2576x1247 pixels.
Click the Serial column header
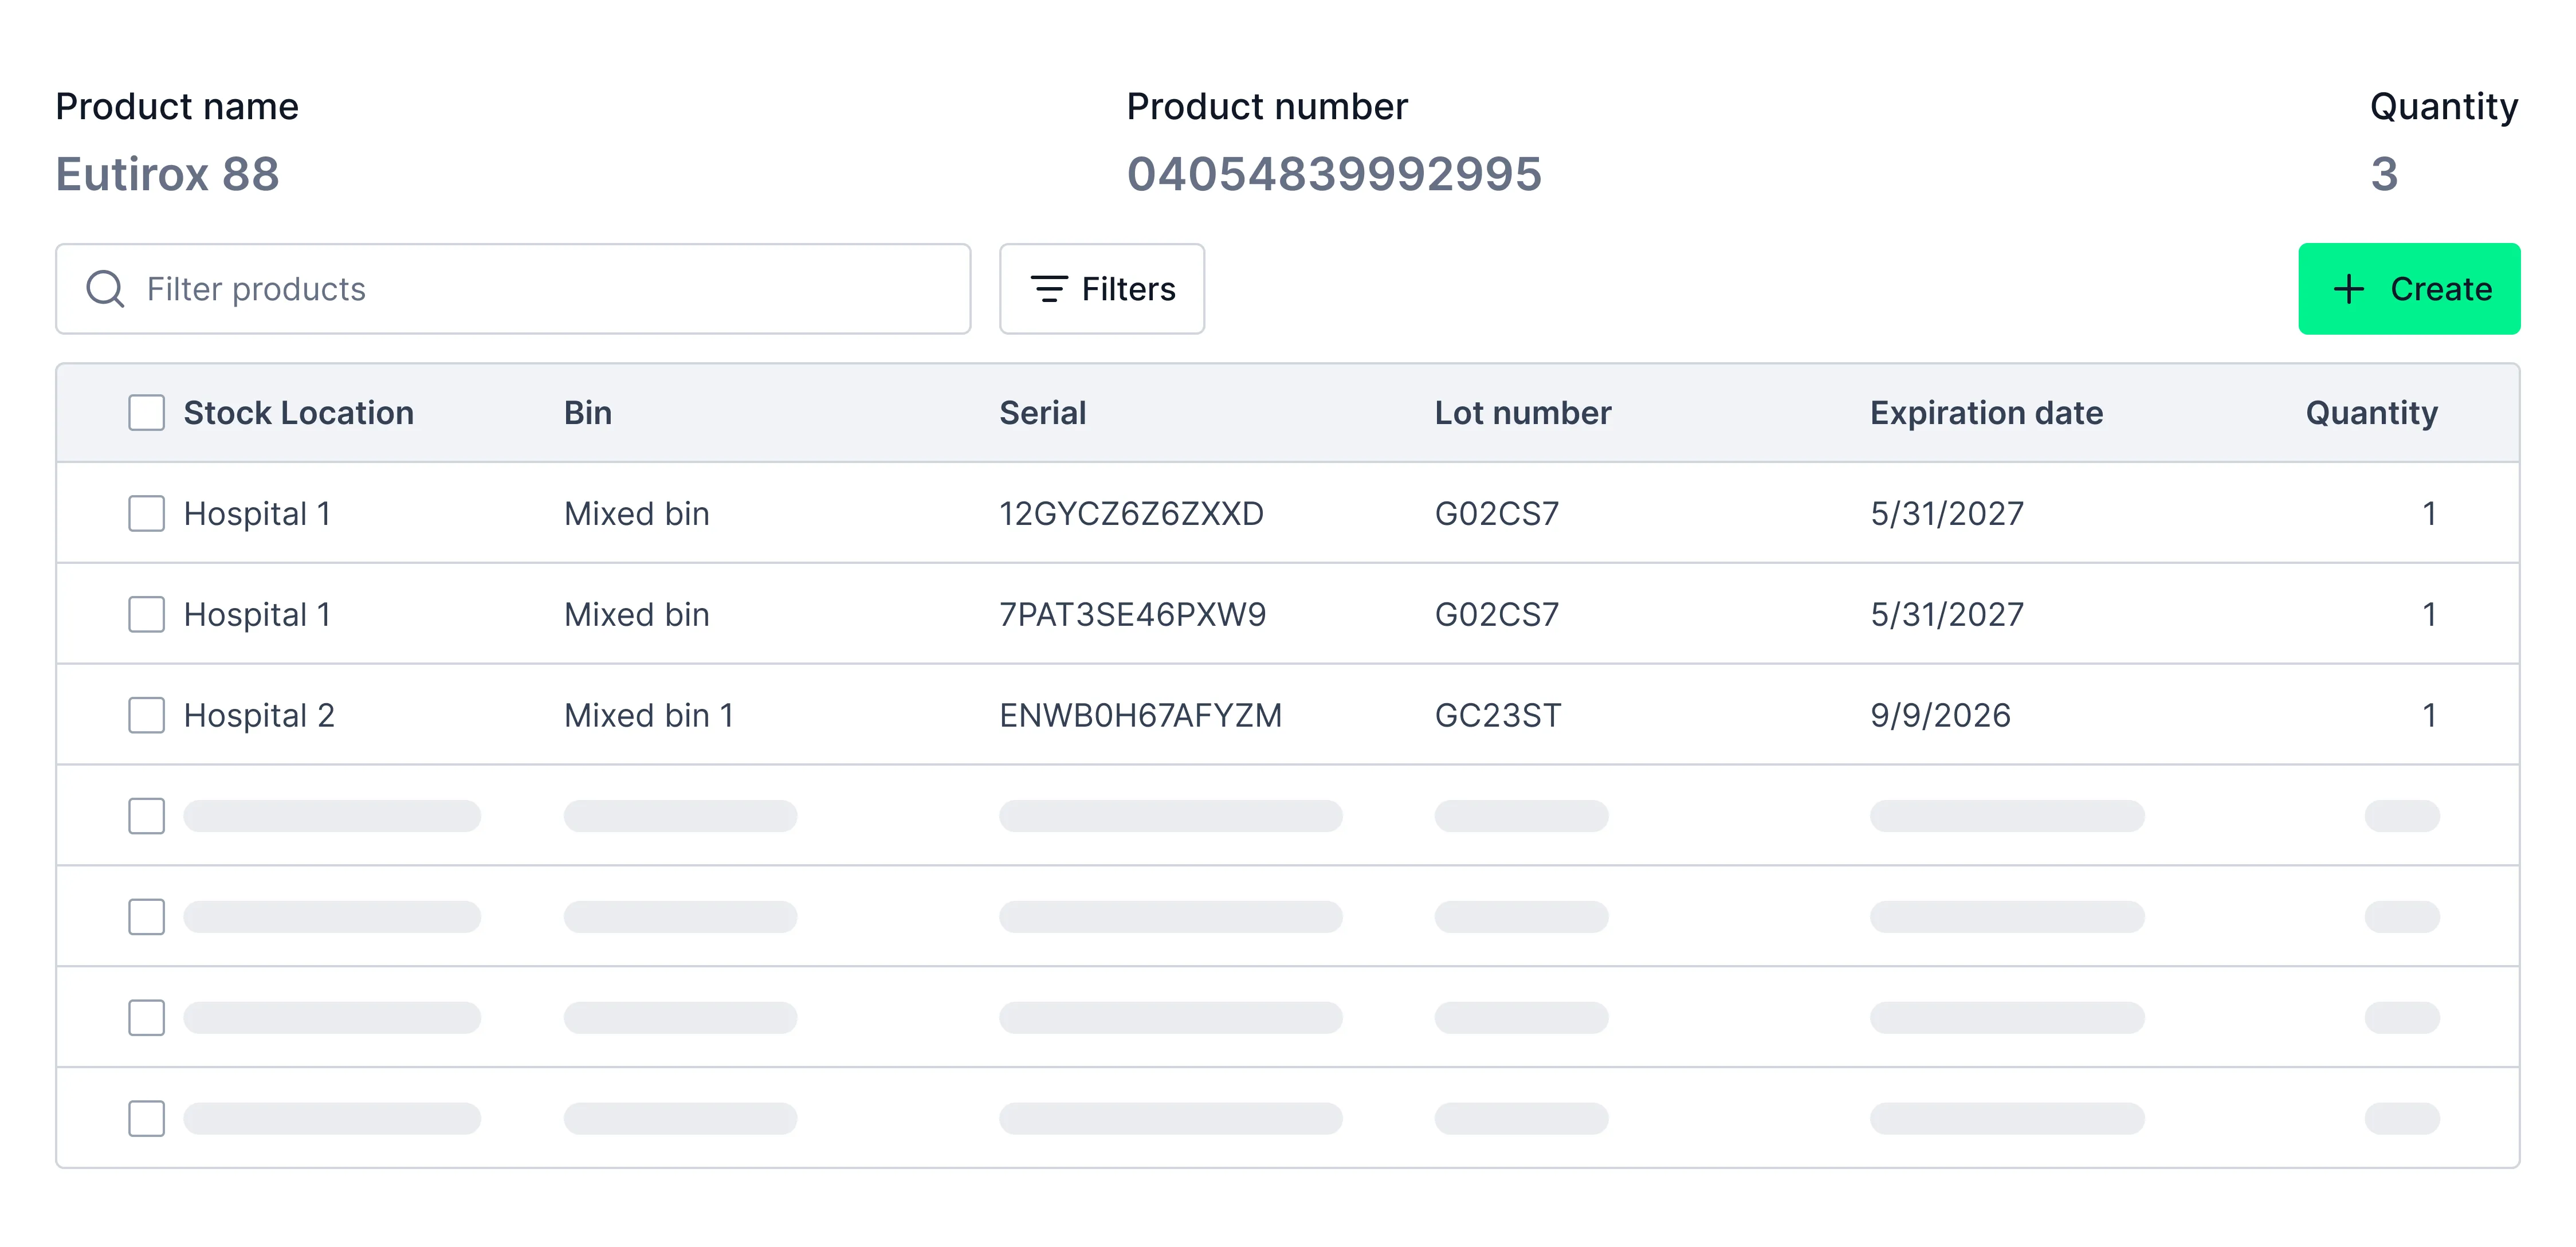point(1043,412)
